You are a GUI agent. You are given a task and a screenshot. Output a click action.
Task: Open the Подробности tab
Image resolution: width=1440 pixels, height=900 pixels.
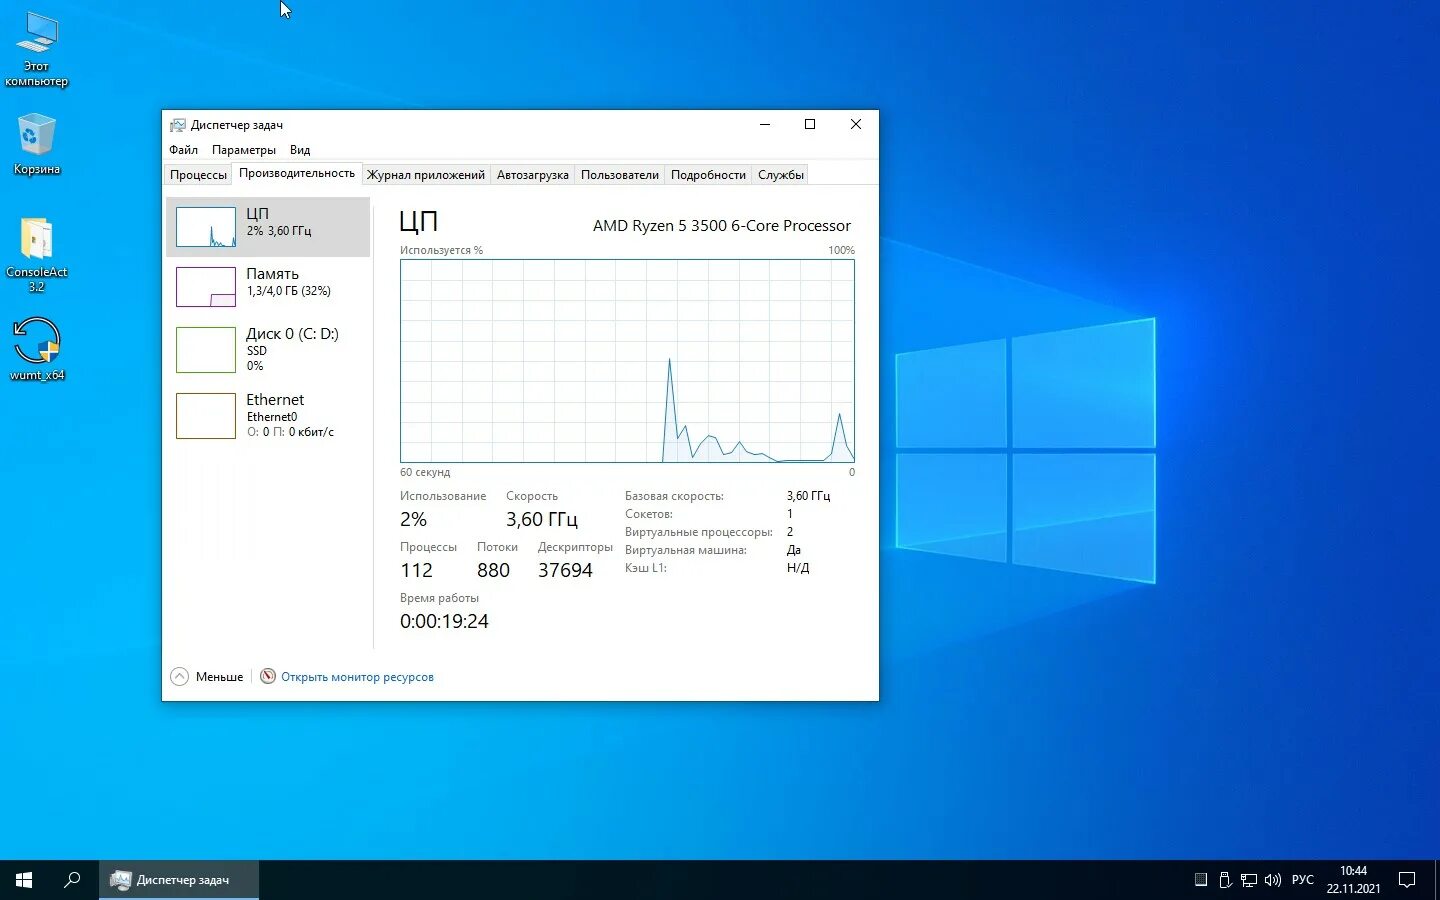click(708, 175)
